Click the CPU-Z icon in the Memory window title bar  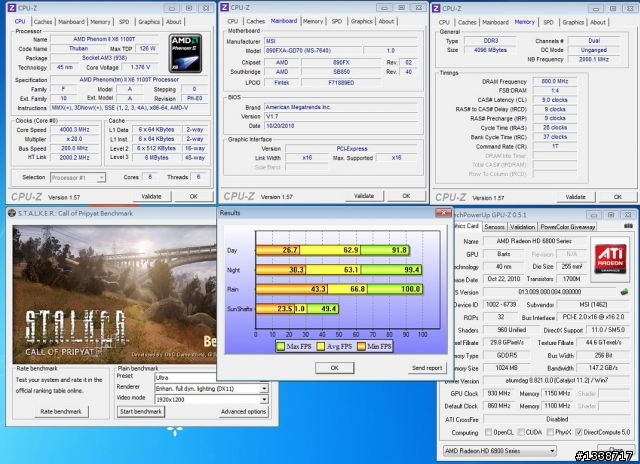pyautogui.click(x=436, y=8)
